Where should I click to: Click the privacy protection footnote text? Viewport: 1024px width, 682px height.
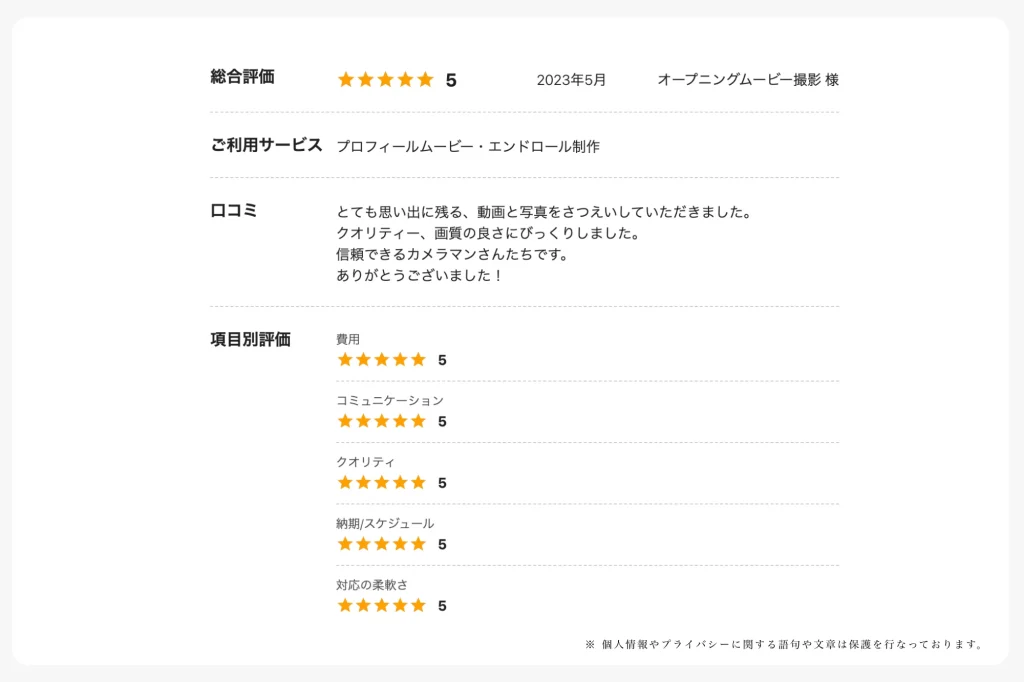tap(784, 644)
